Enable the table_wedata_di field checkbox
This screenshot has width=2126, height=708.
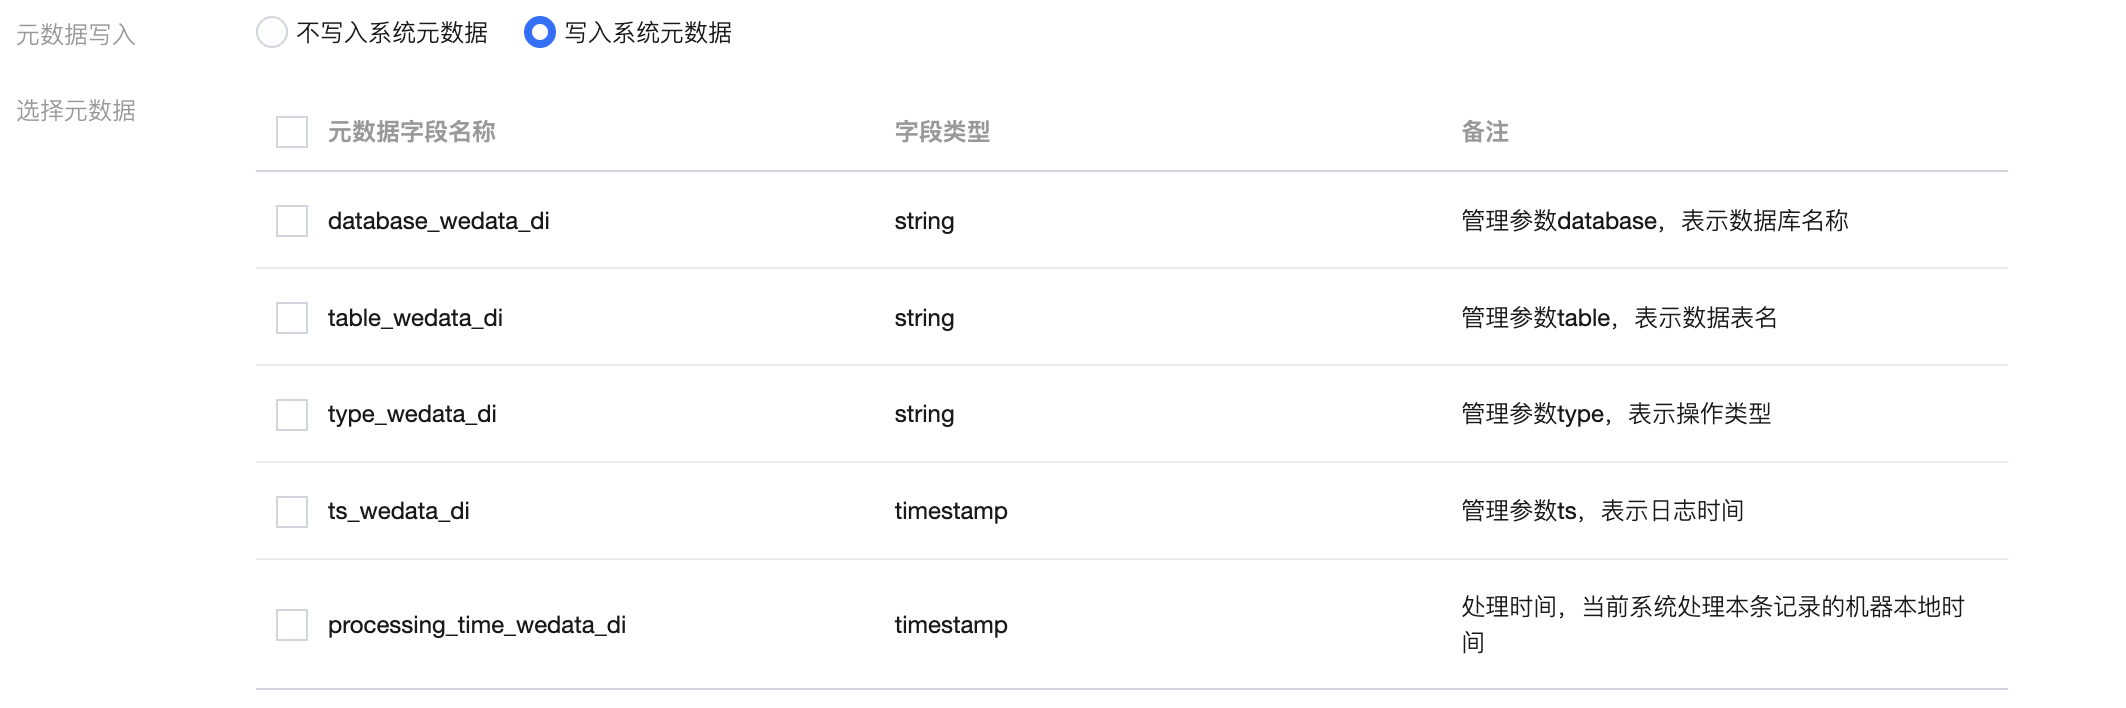coord(292,318)
